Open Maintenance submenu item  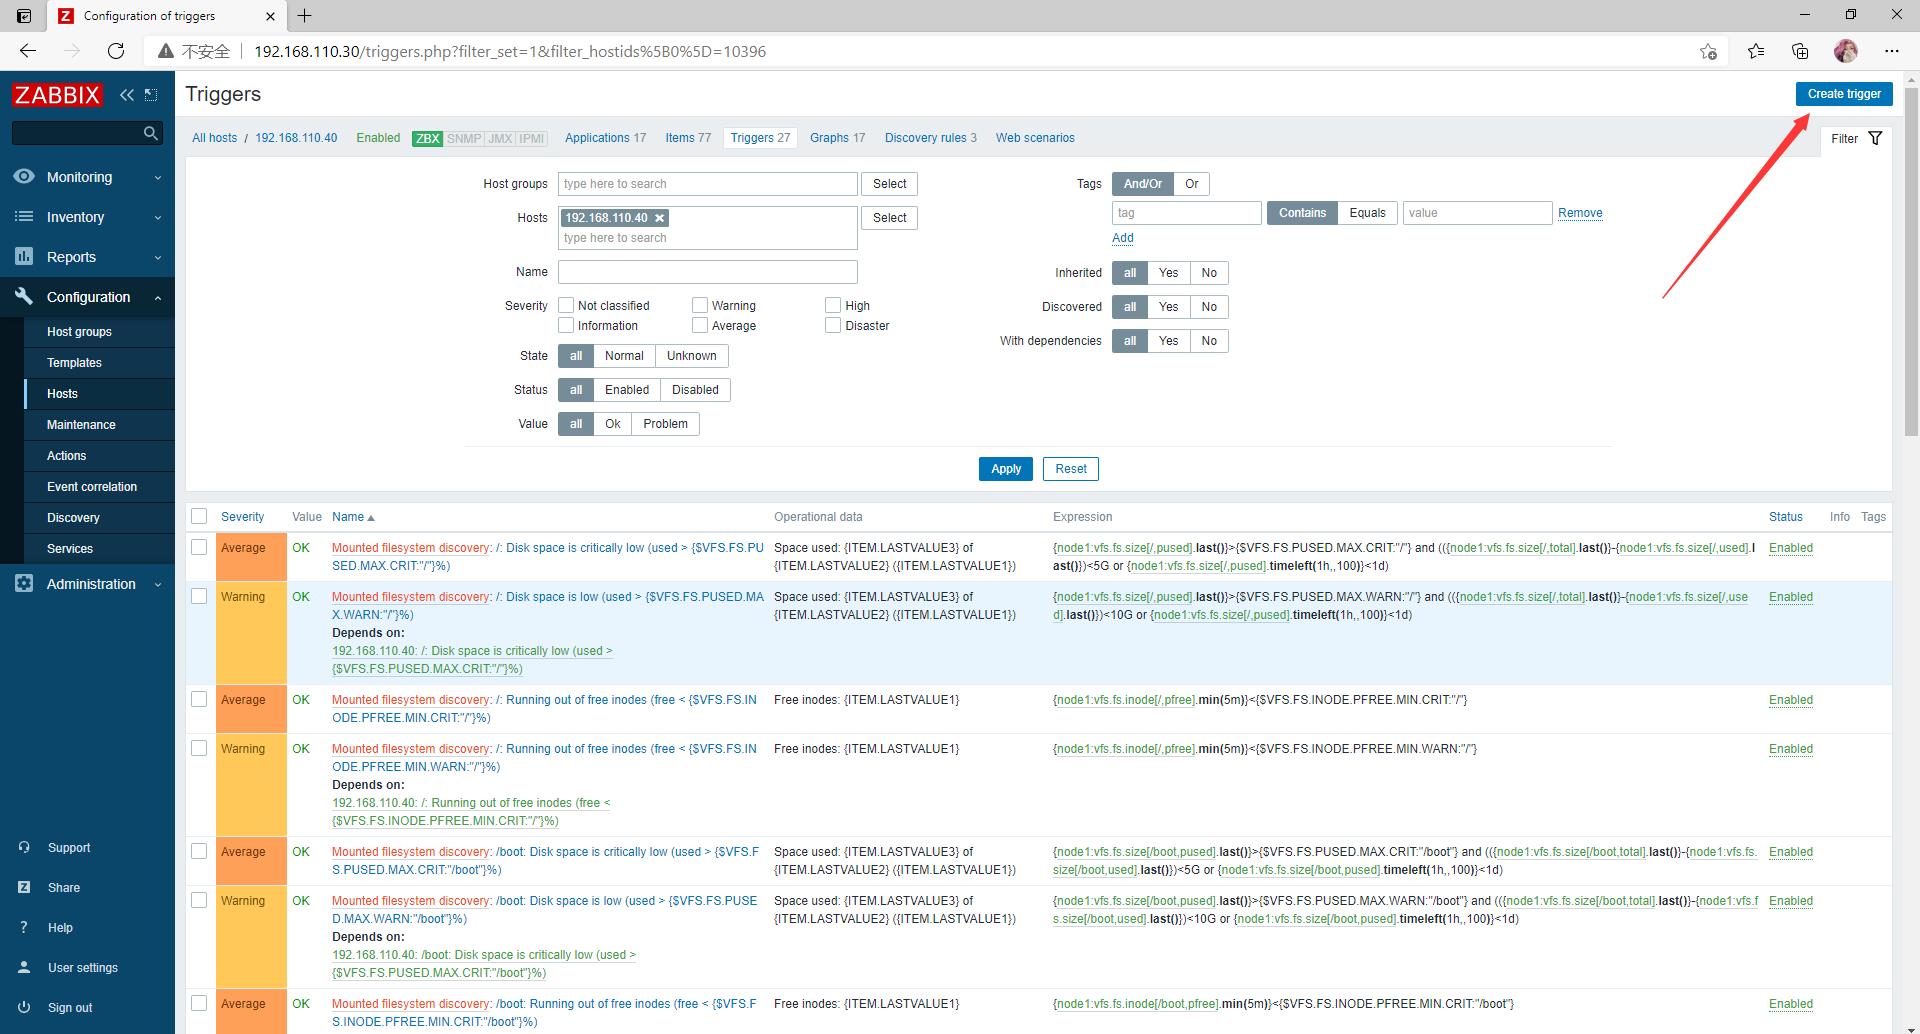coord(81,425)
